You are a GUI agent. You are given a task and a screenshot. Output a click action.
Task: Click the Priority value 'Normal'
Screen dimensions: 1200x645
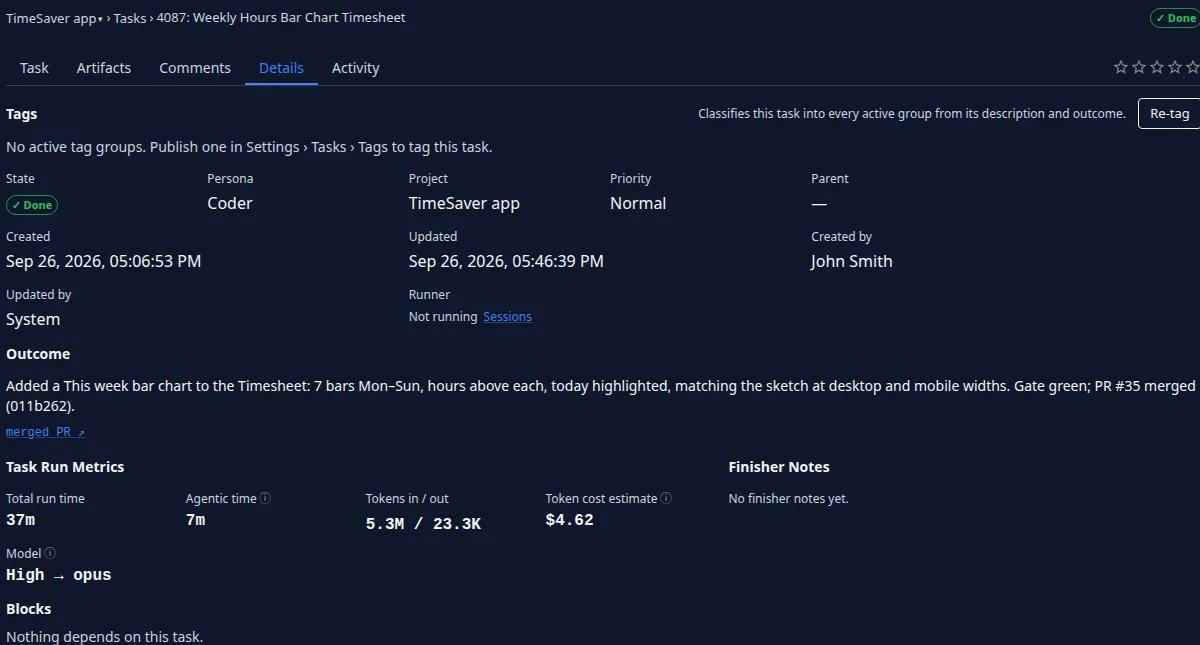[638, 203]
